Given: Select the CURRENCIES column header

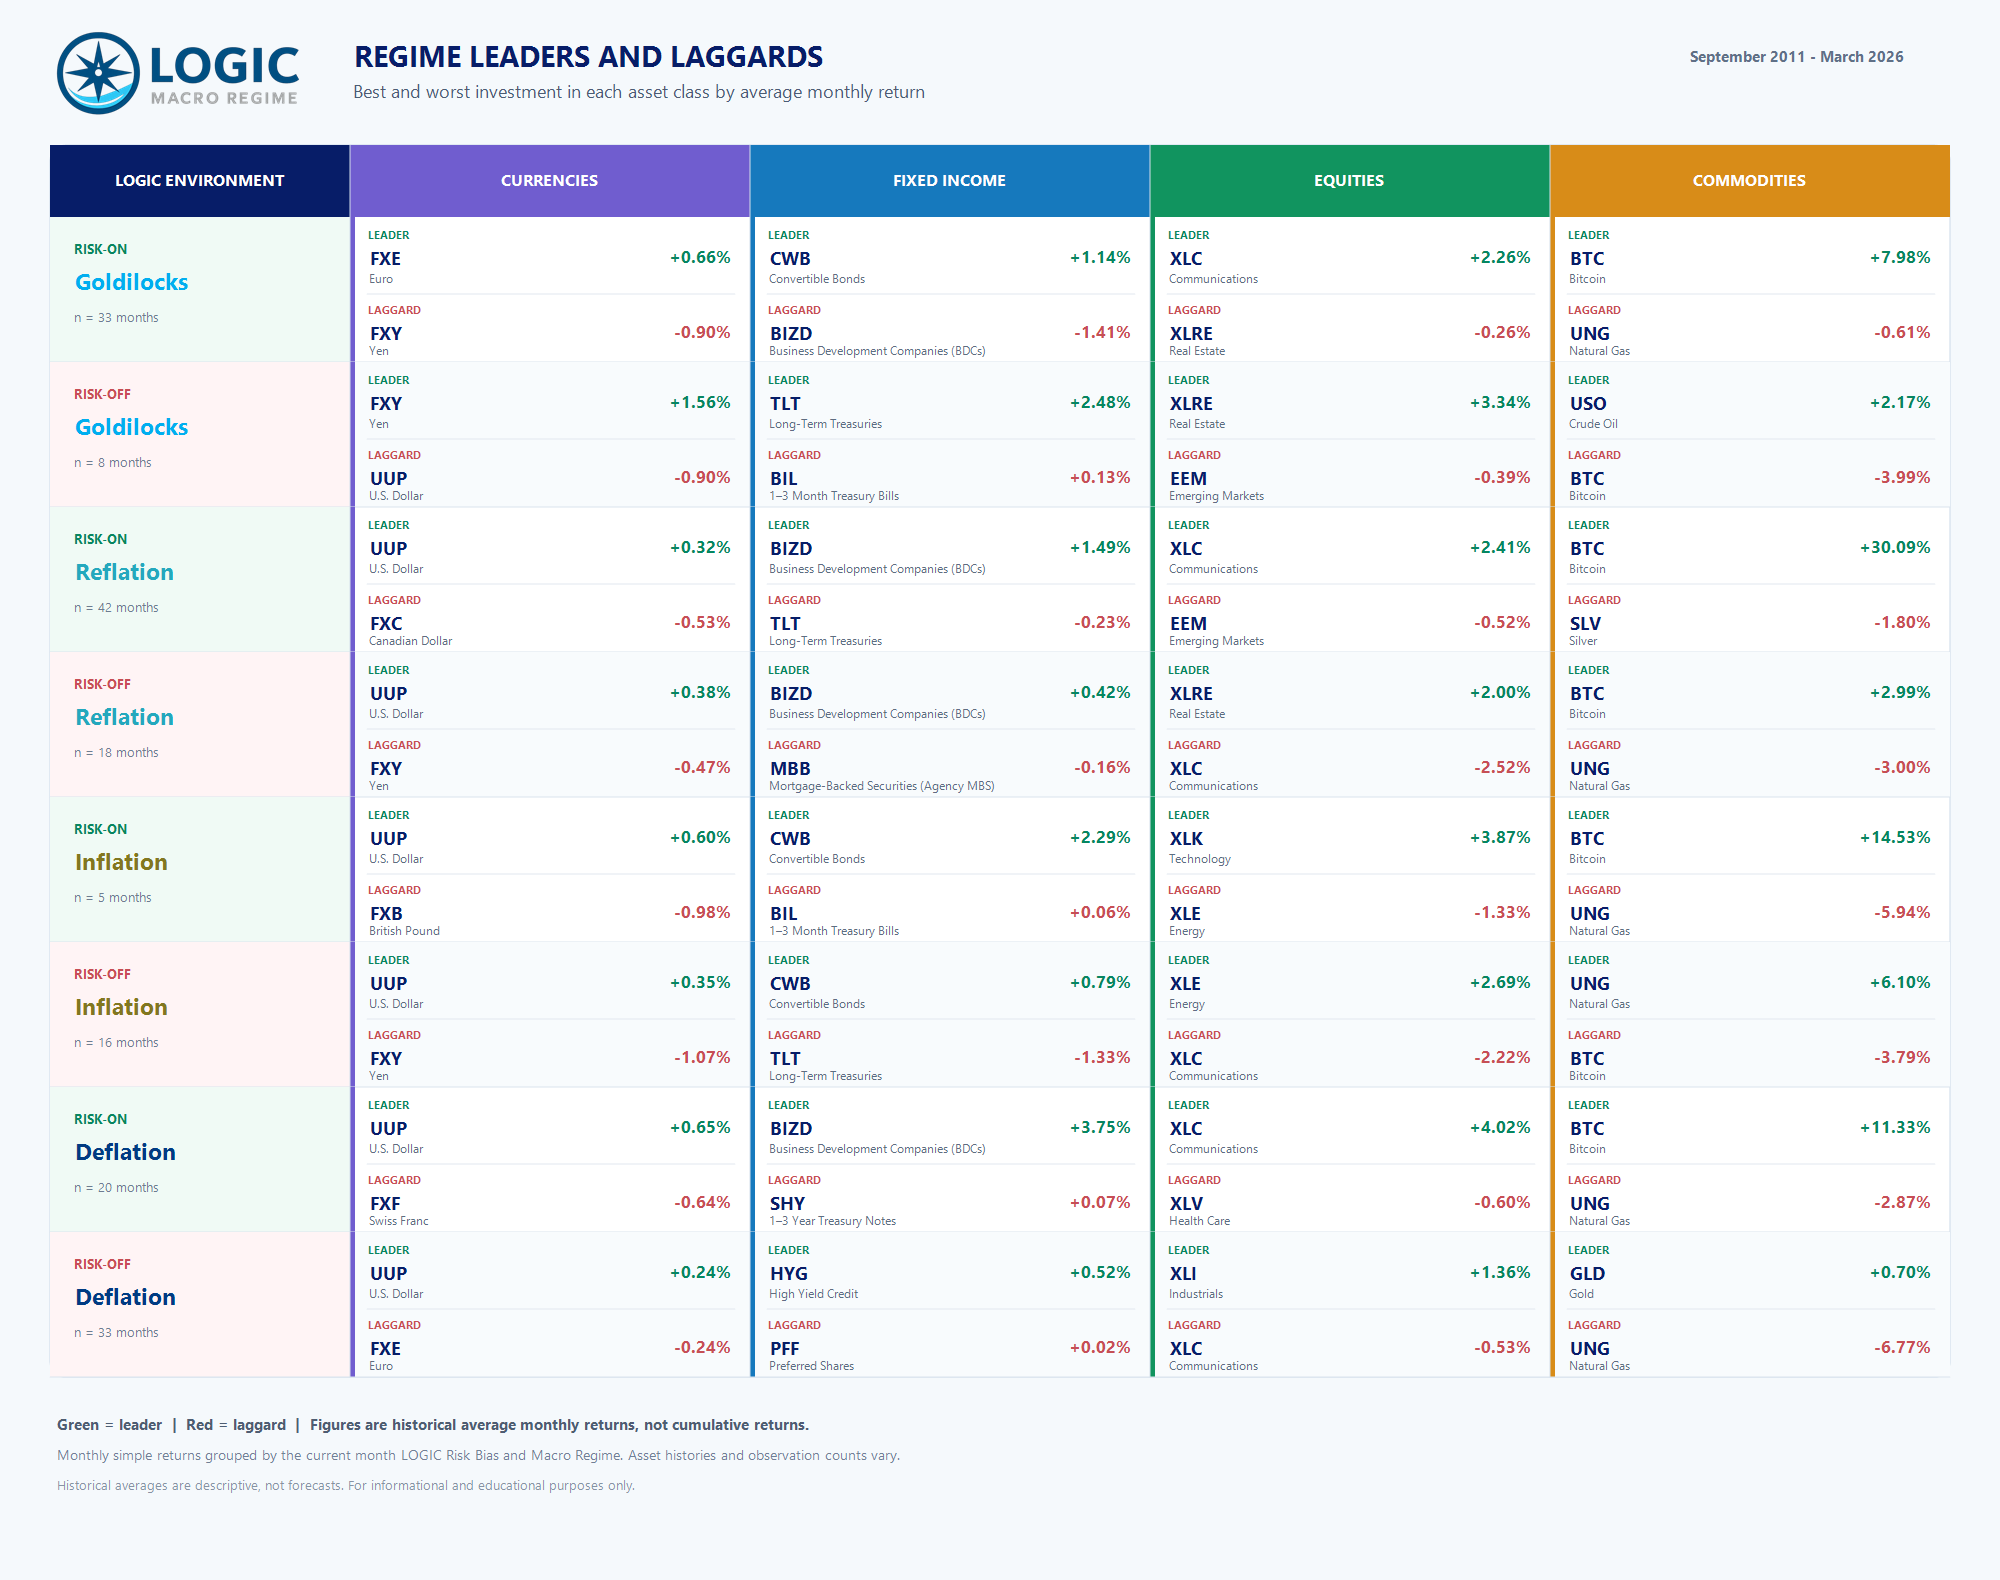Looking at the screenshot, I should click(x=549, y=180).
